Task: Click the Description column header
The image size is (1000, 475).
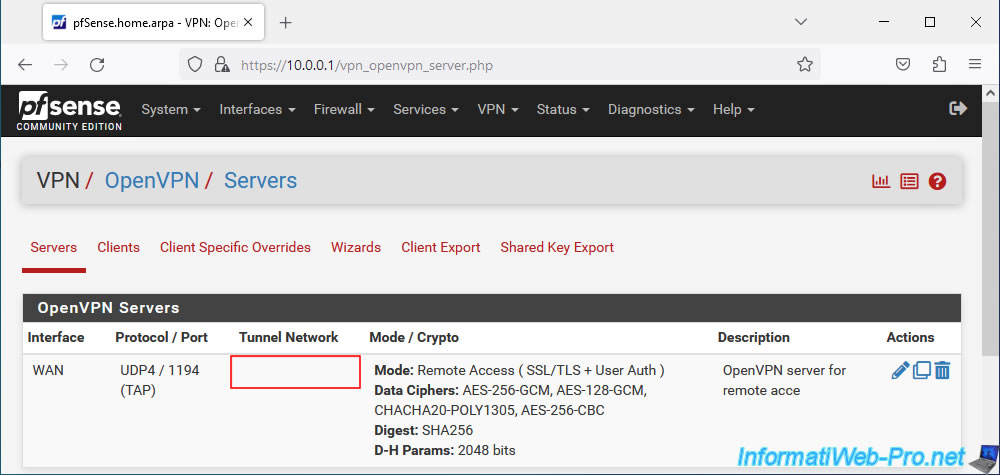Action: [753, 337]
